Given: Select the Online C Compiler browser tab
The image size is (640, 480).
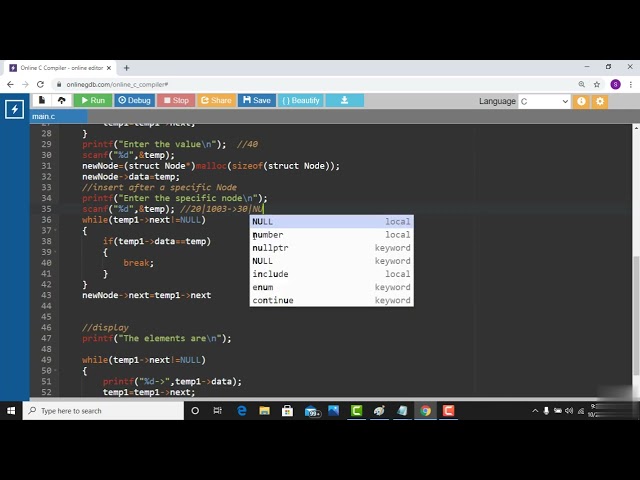Looking at the screenshot, I should coord(60,68).
